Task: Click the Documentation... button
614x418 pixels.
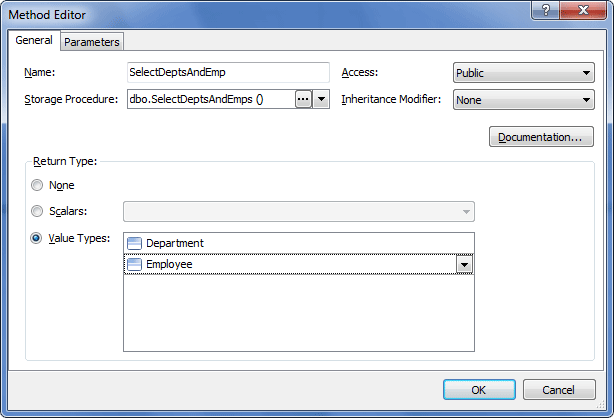Action: (x=541, y=137)
